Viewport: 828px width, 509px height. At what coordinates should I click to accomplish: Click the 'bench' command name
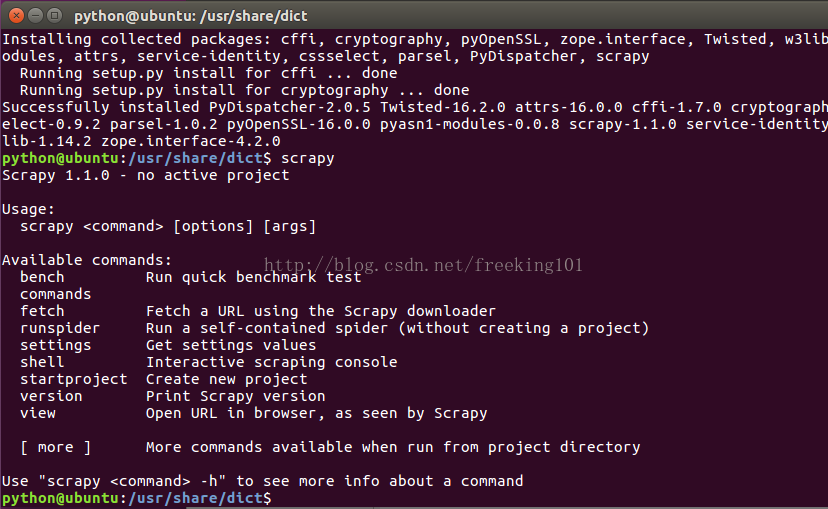tap(42, 277)
